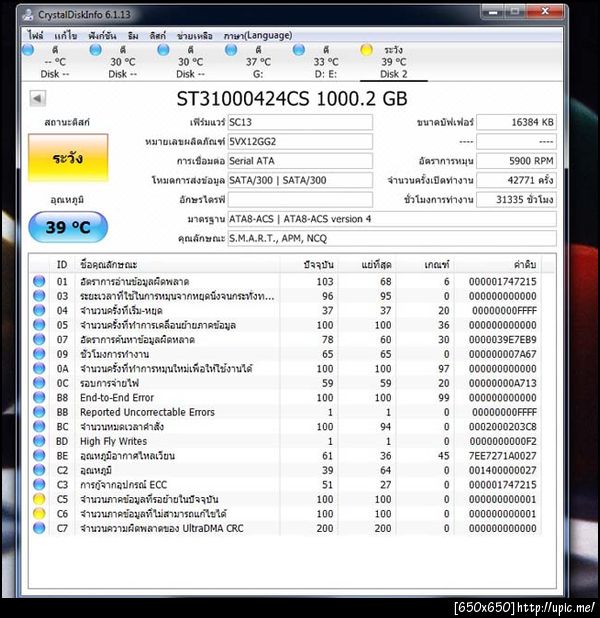Image resolution: width=600 pixels, height=618 pixels.
Task: Click the power on count field 42771
Action: (516, 180)
